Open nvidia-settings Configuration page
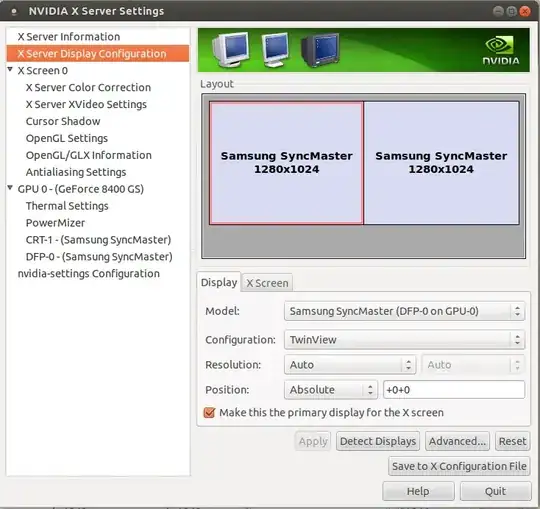 pos(89,274)
